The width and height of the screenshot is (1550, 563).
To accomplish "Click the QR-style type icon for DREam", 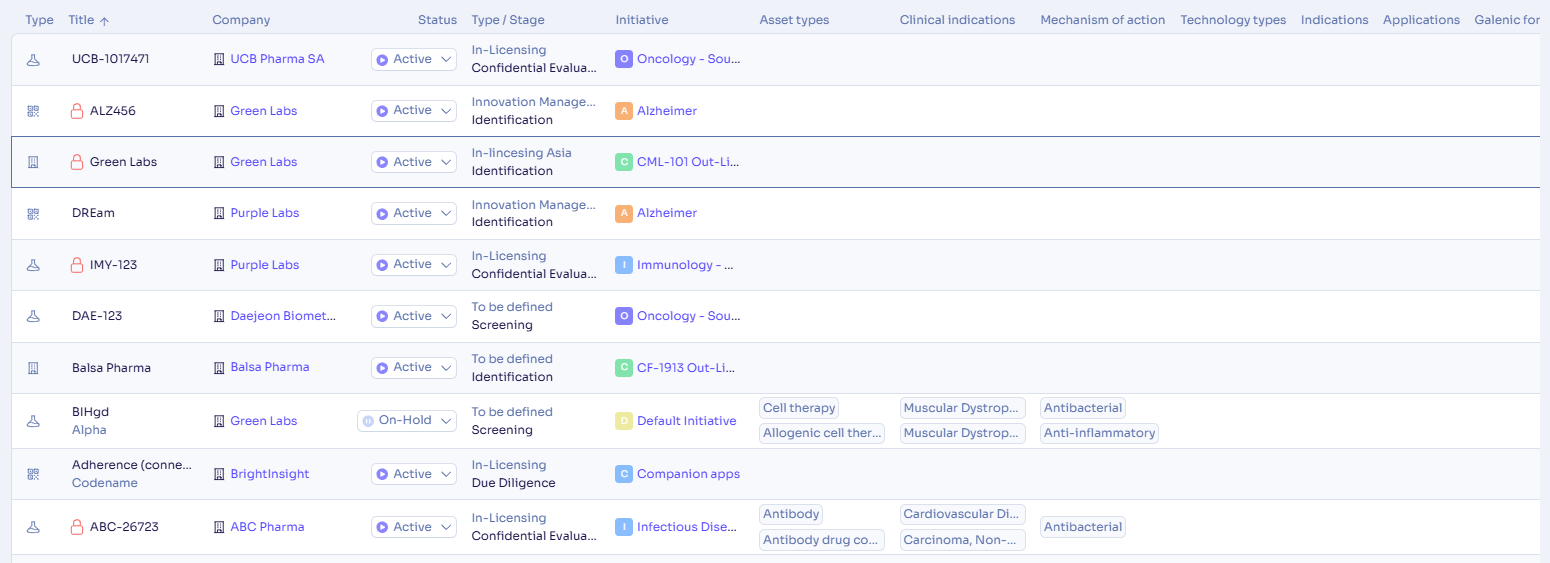I will click(x=33, y=213).
